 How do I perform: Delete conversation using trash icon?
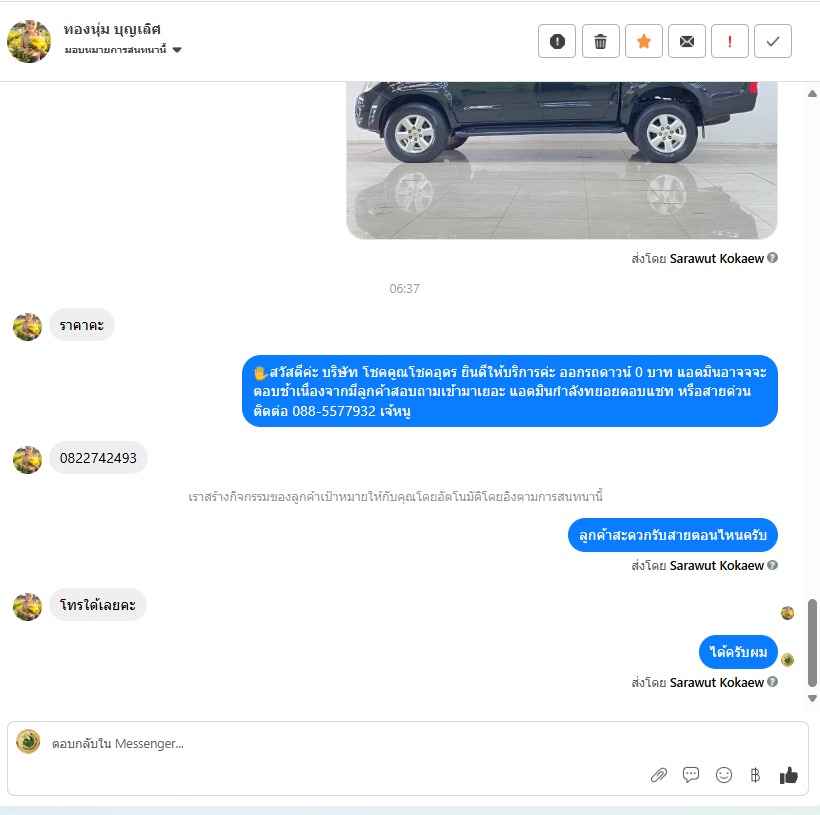click(x=600, y=41)
